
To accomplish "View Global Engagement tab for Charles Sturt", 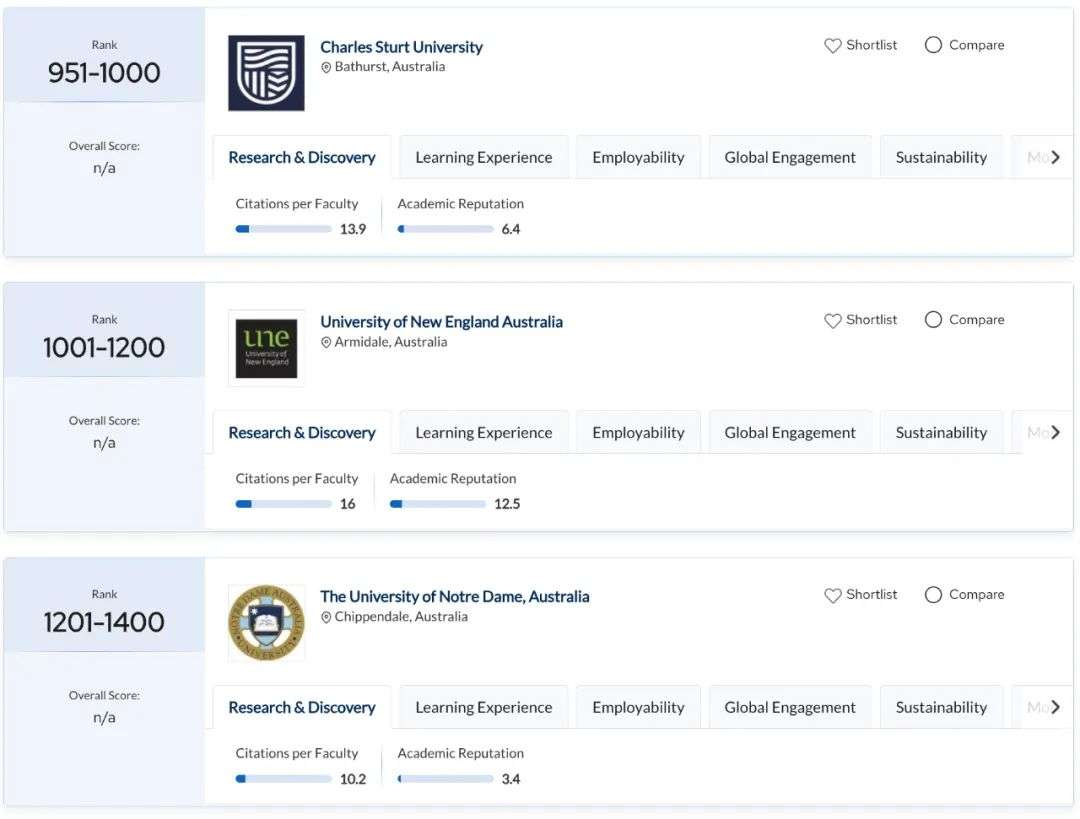I will point(789,158).
